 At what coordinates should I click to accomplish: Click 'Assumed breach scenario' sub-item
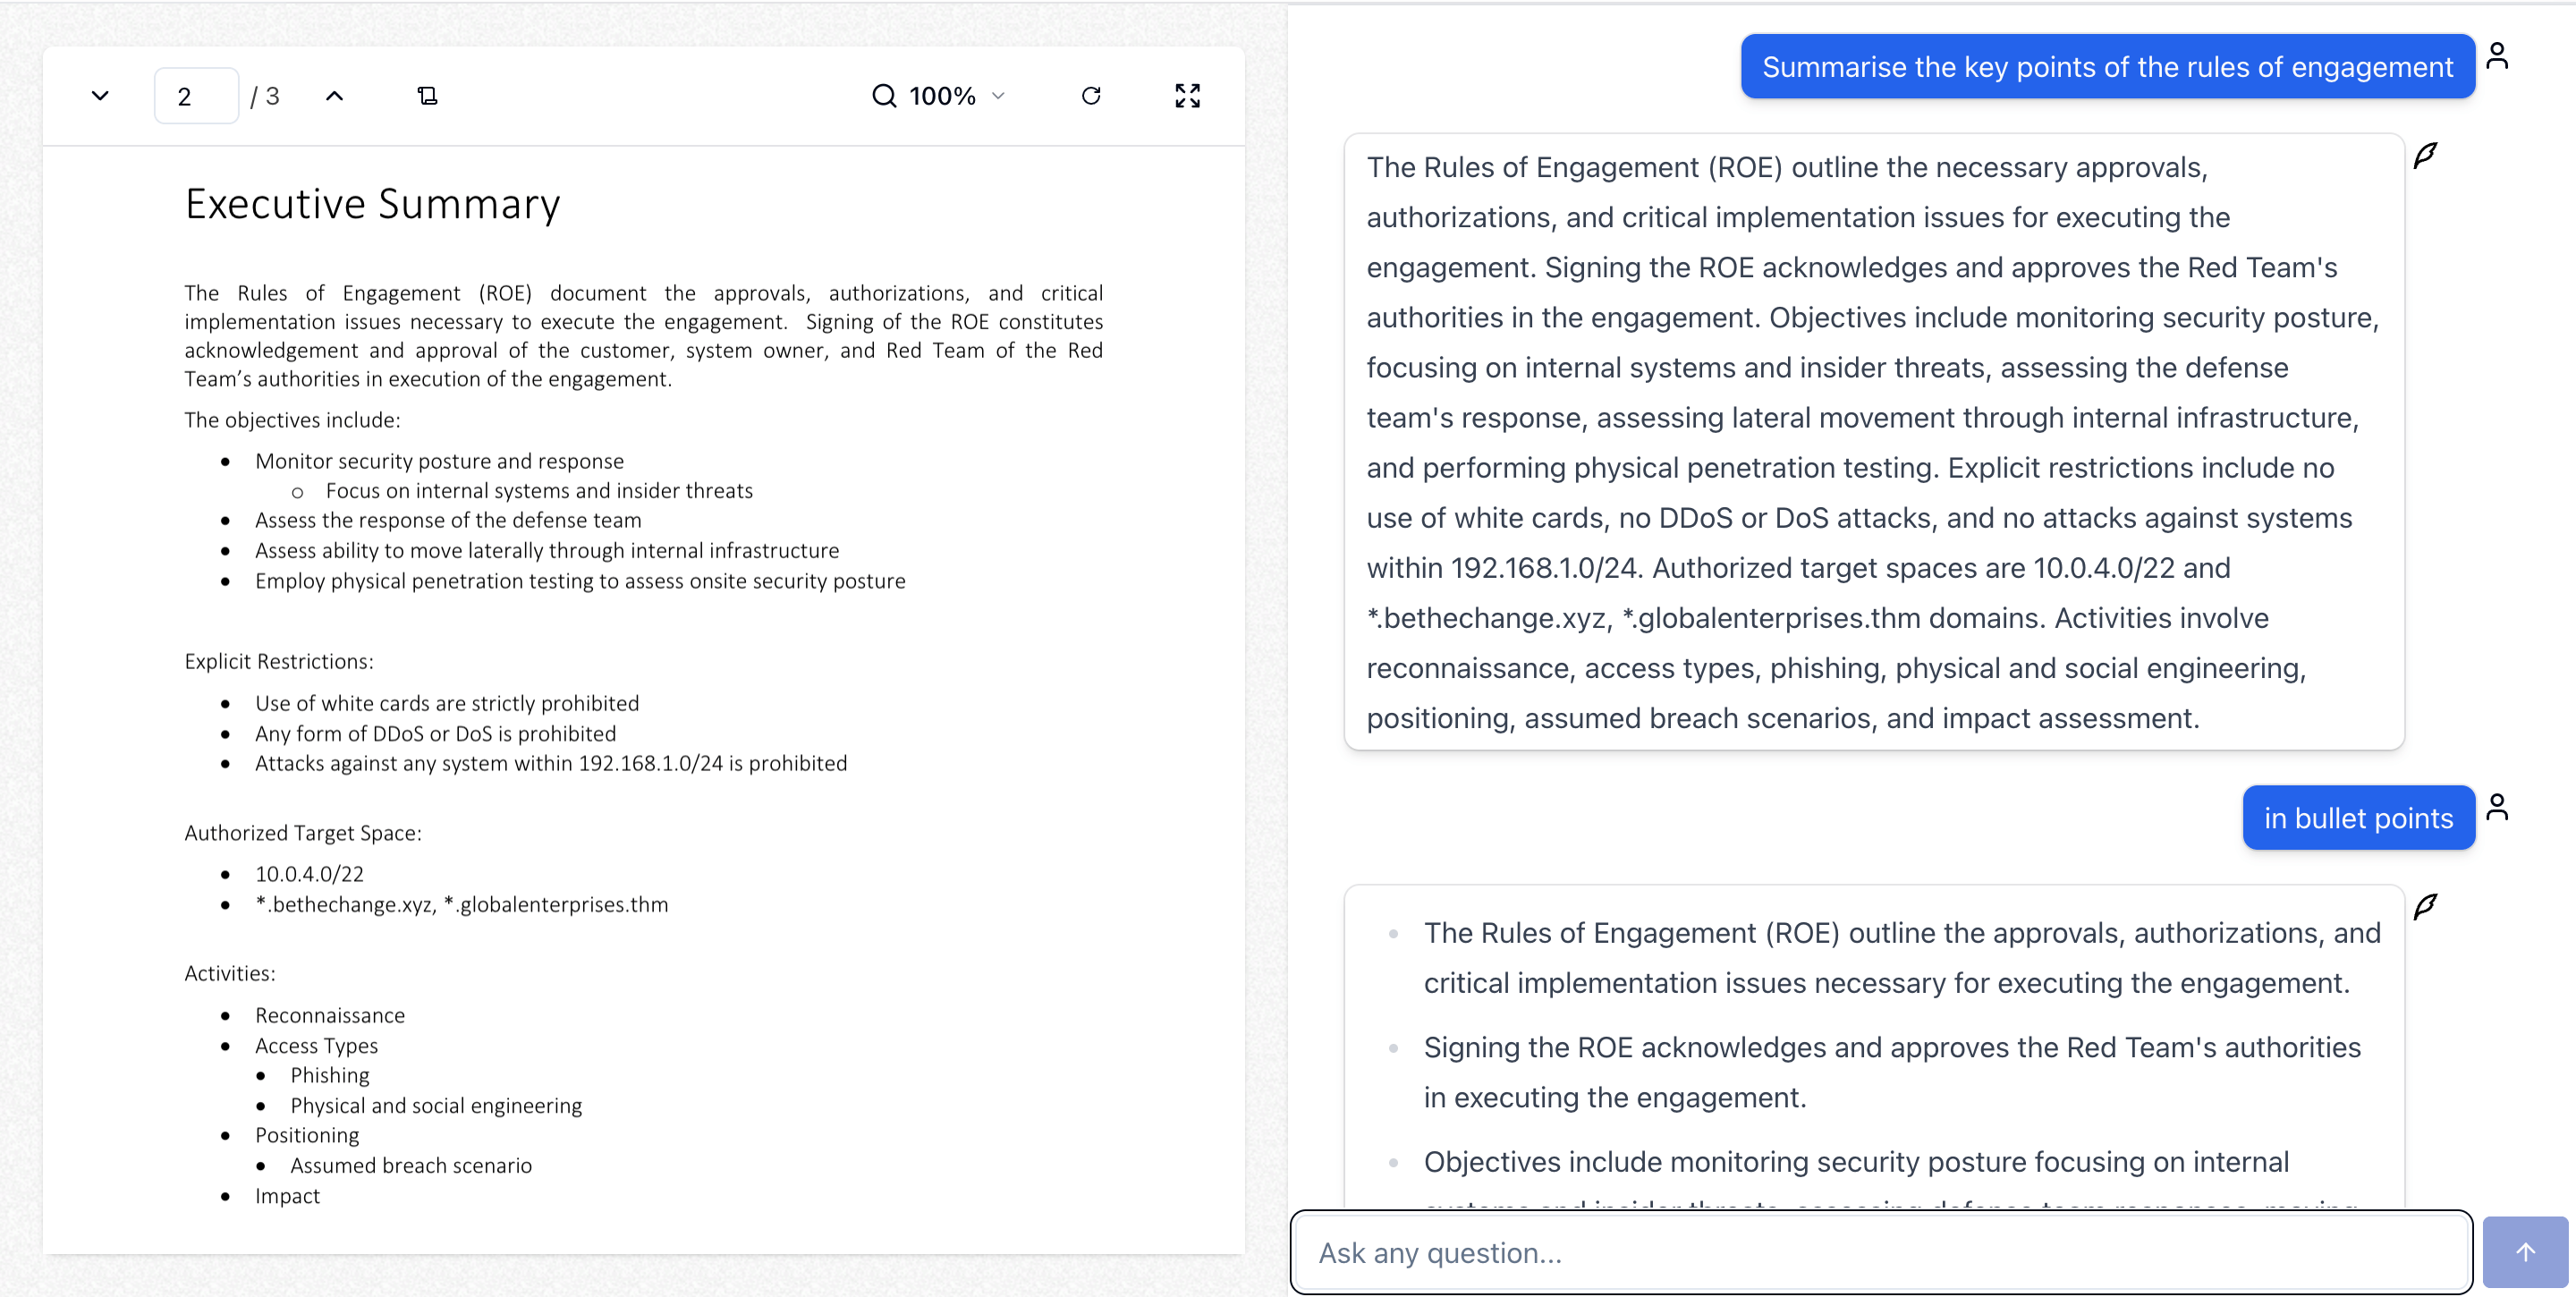(x=411, y=1165)
